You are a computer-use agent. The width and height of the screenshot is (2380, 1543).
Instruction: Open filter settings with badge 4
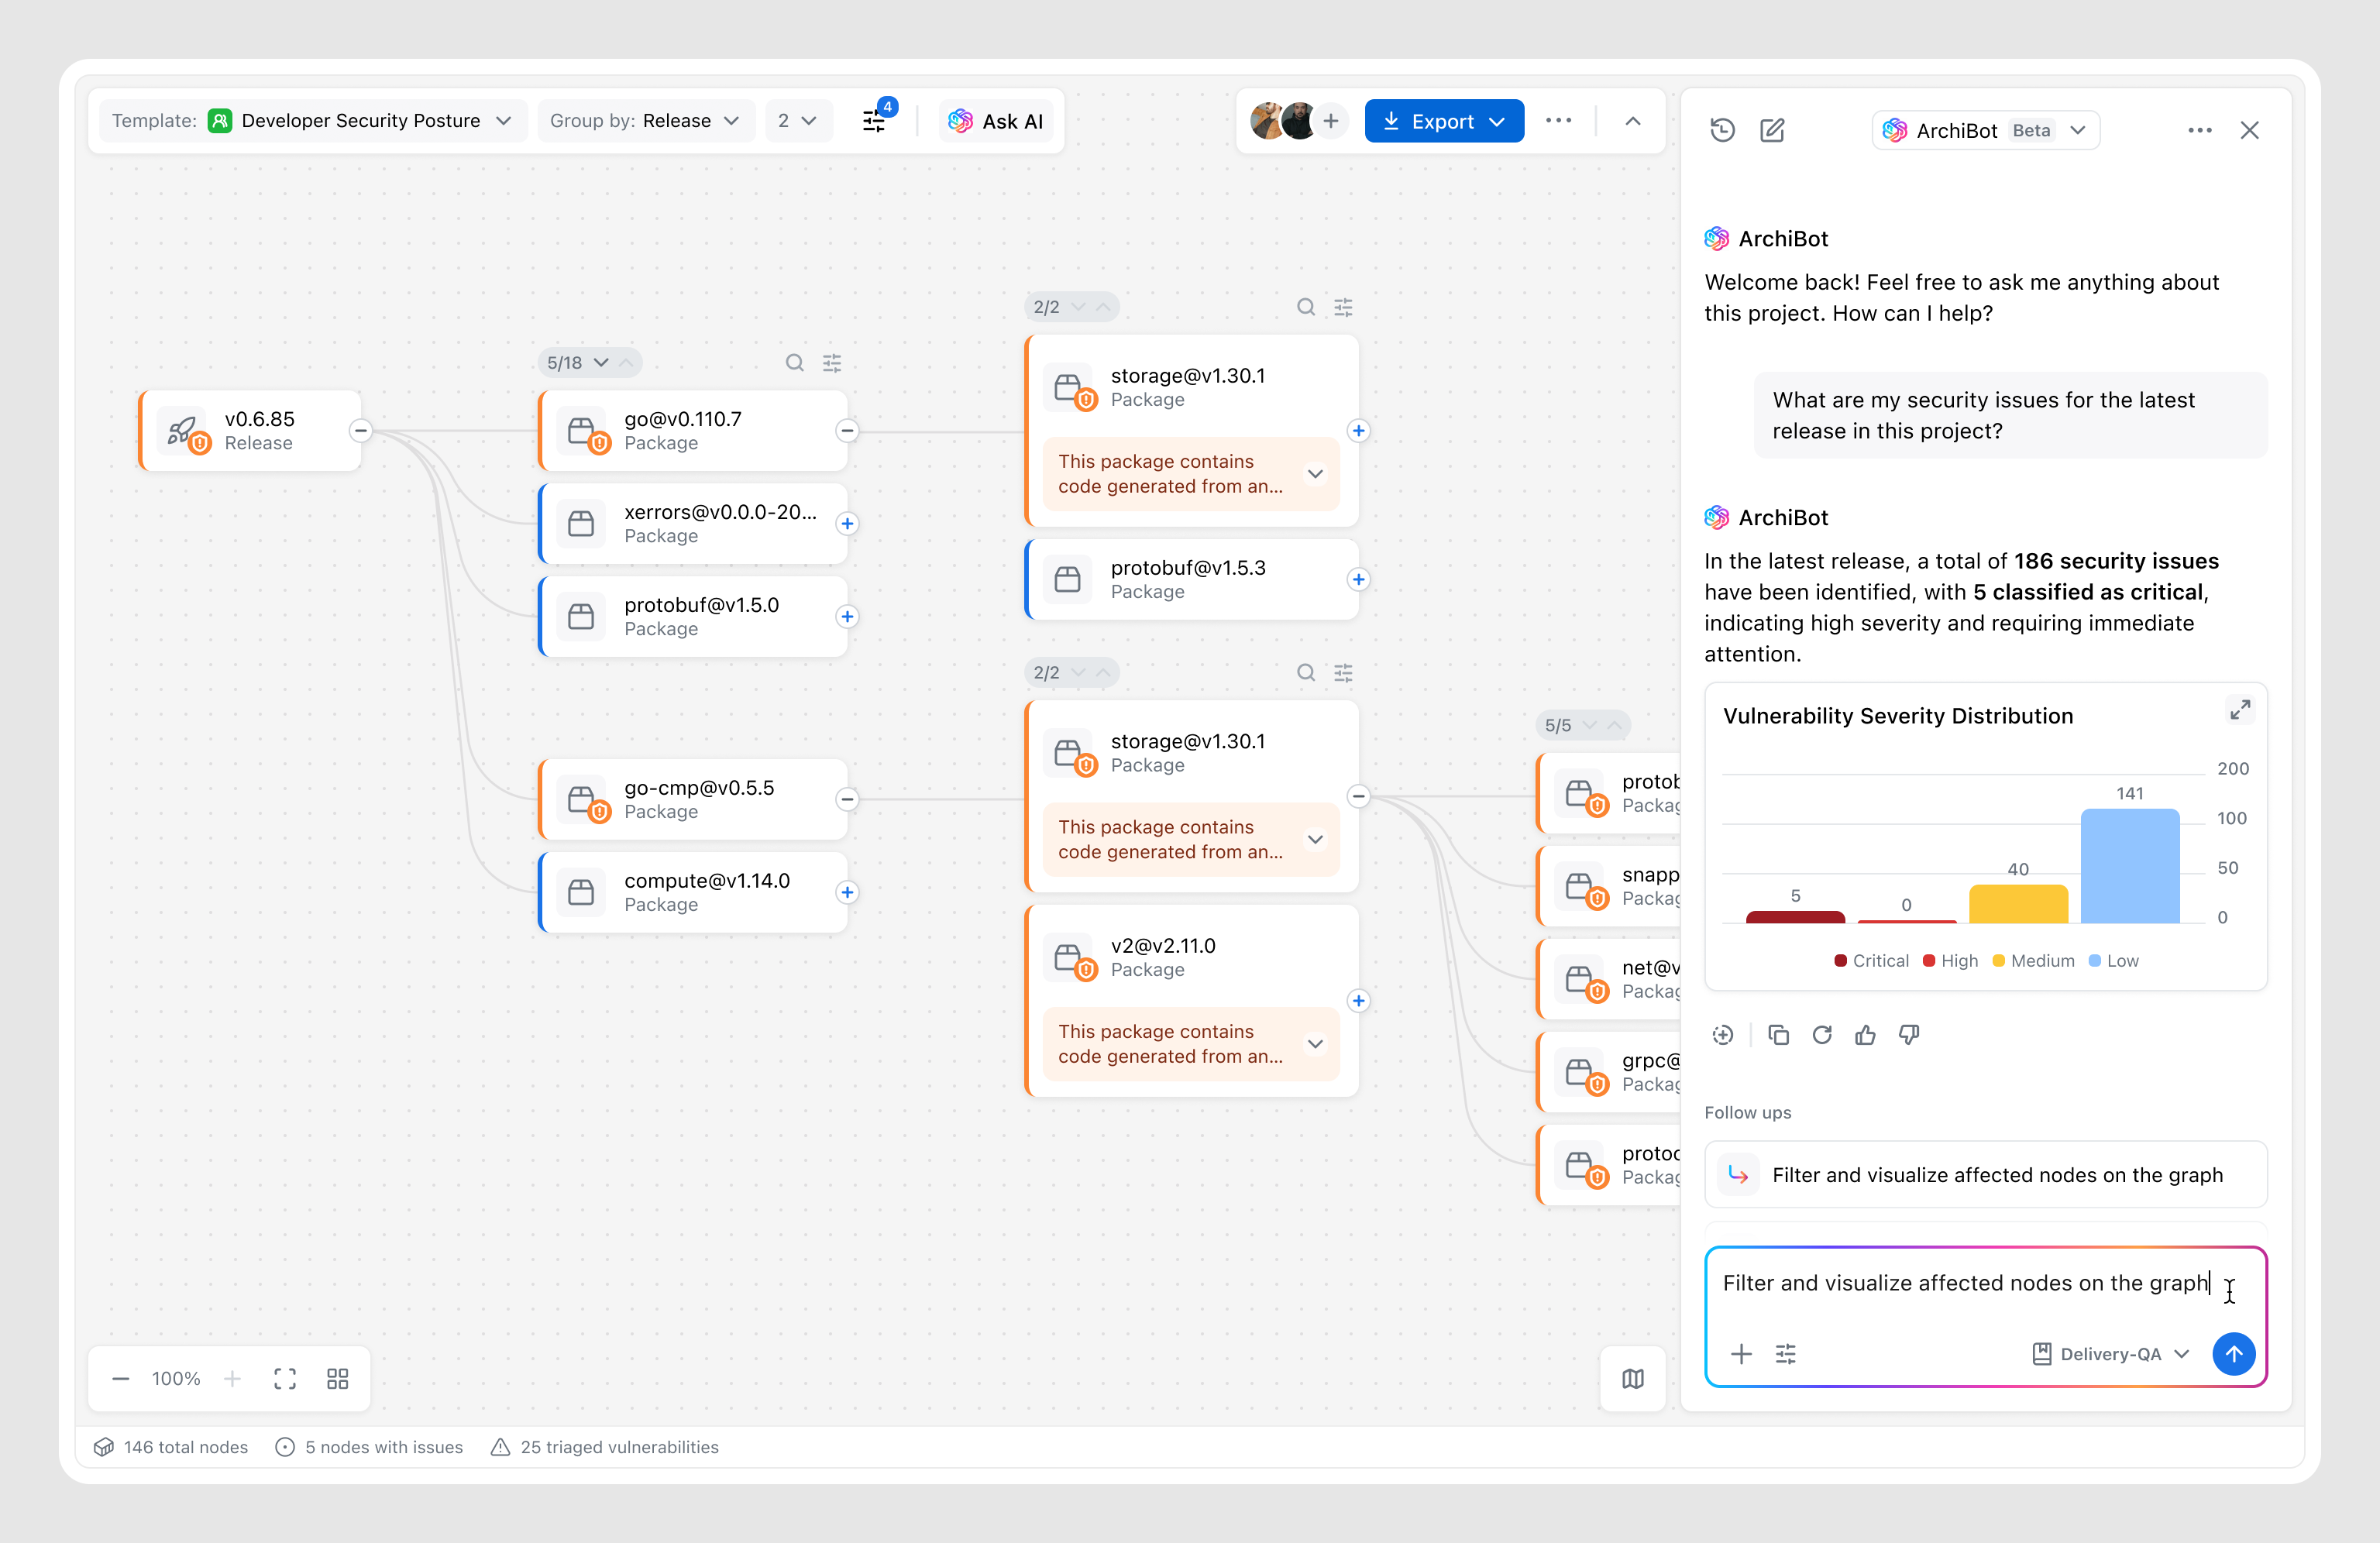pos(875,121)
